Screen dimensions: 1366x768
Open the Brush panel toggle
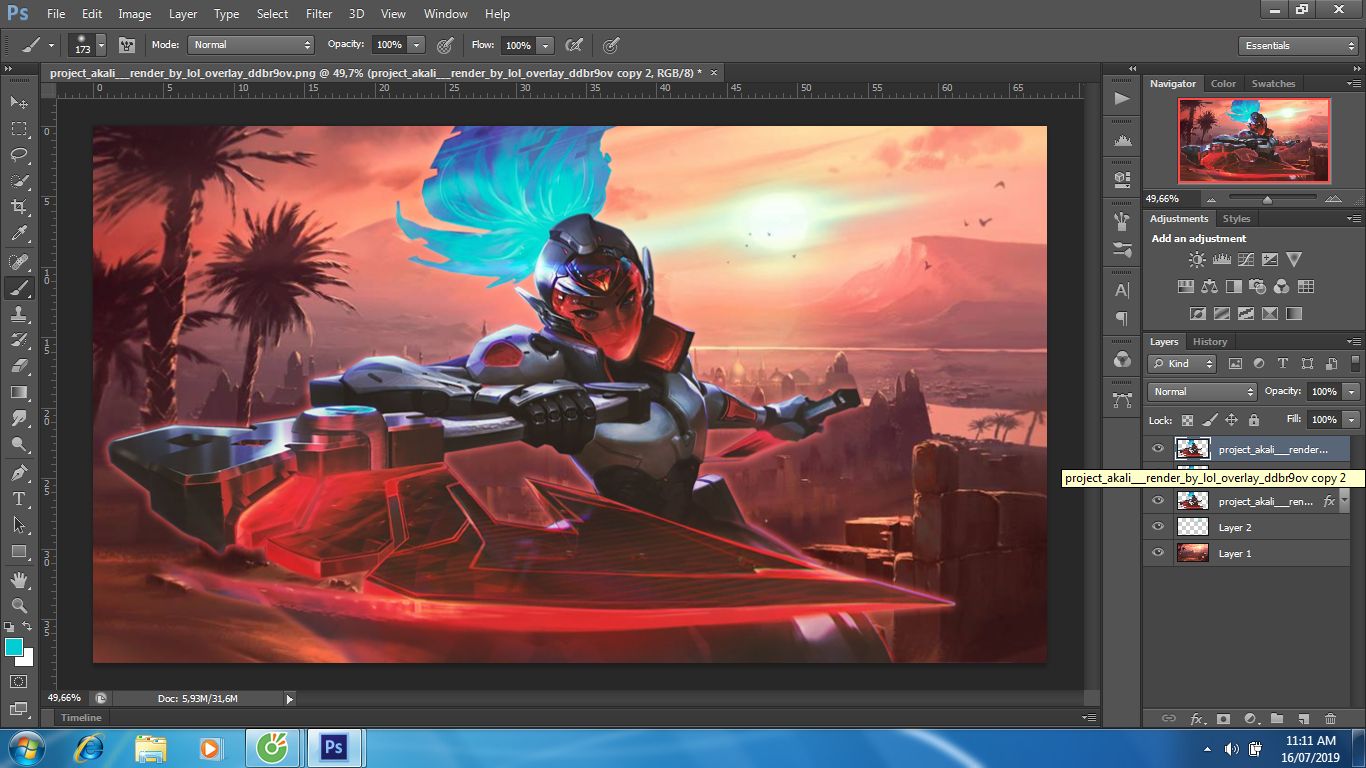127,45
